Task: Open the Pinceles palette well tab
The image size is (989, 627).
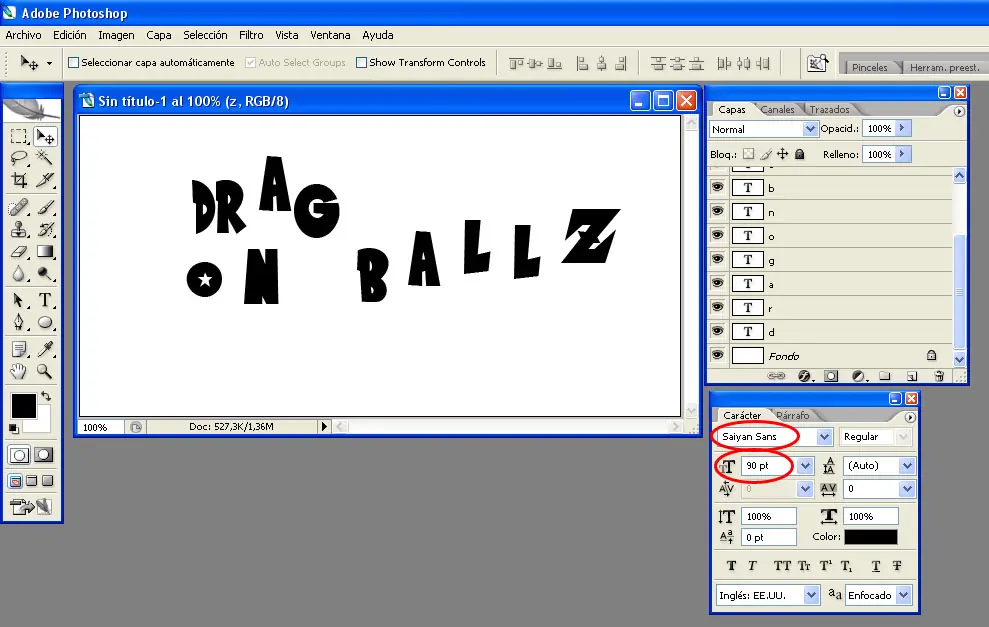Action: [x=869, y=67]
